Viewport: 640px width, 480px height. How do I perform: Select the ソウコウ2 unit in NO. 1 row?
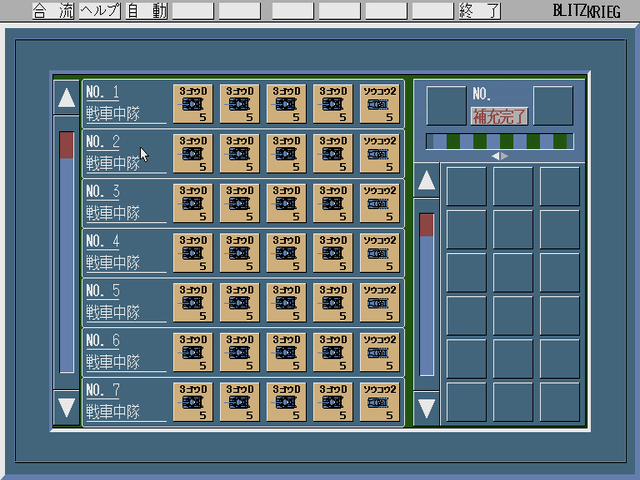click(x=380, y=104)
